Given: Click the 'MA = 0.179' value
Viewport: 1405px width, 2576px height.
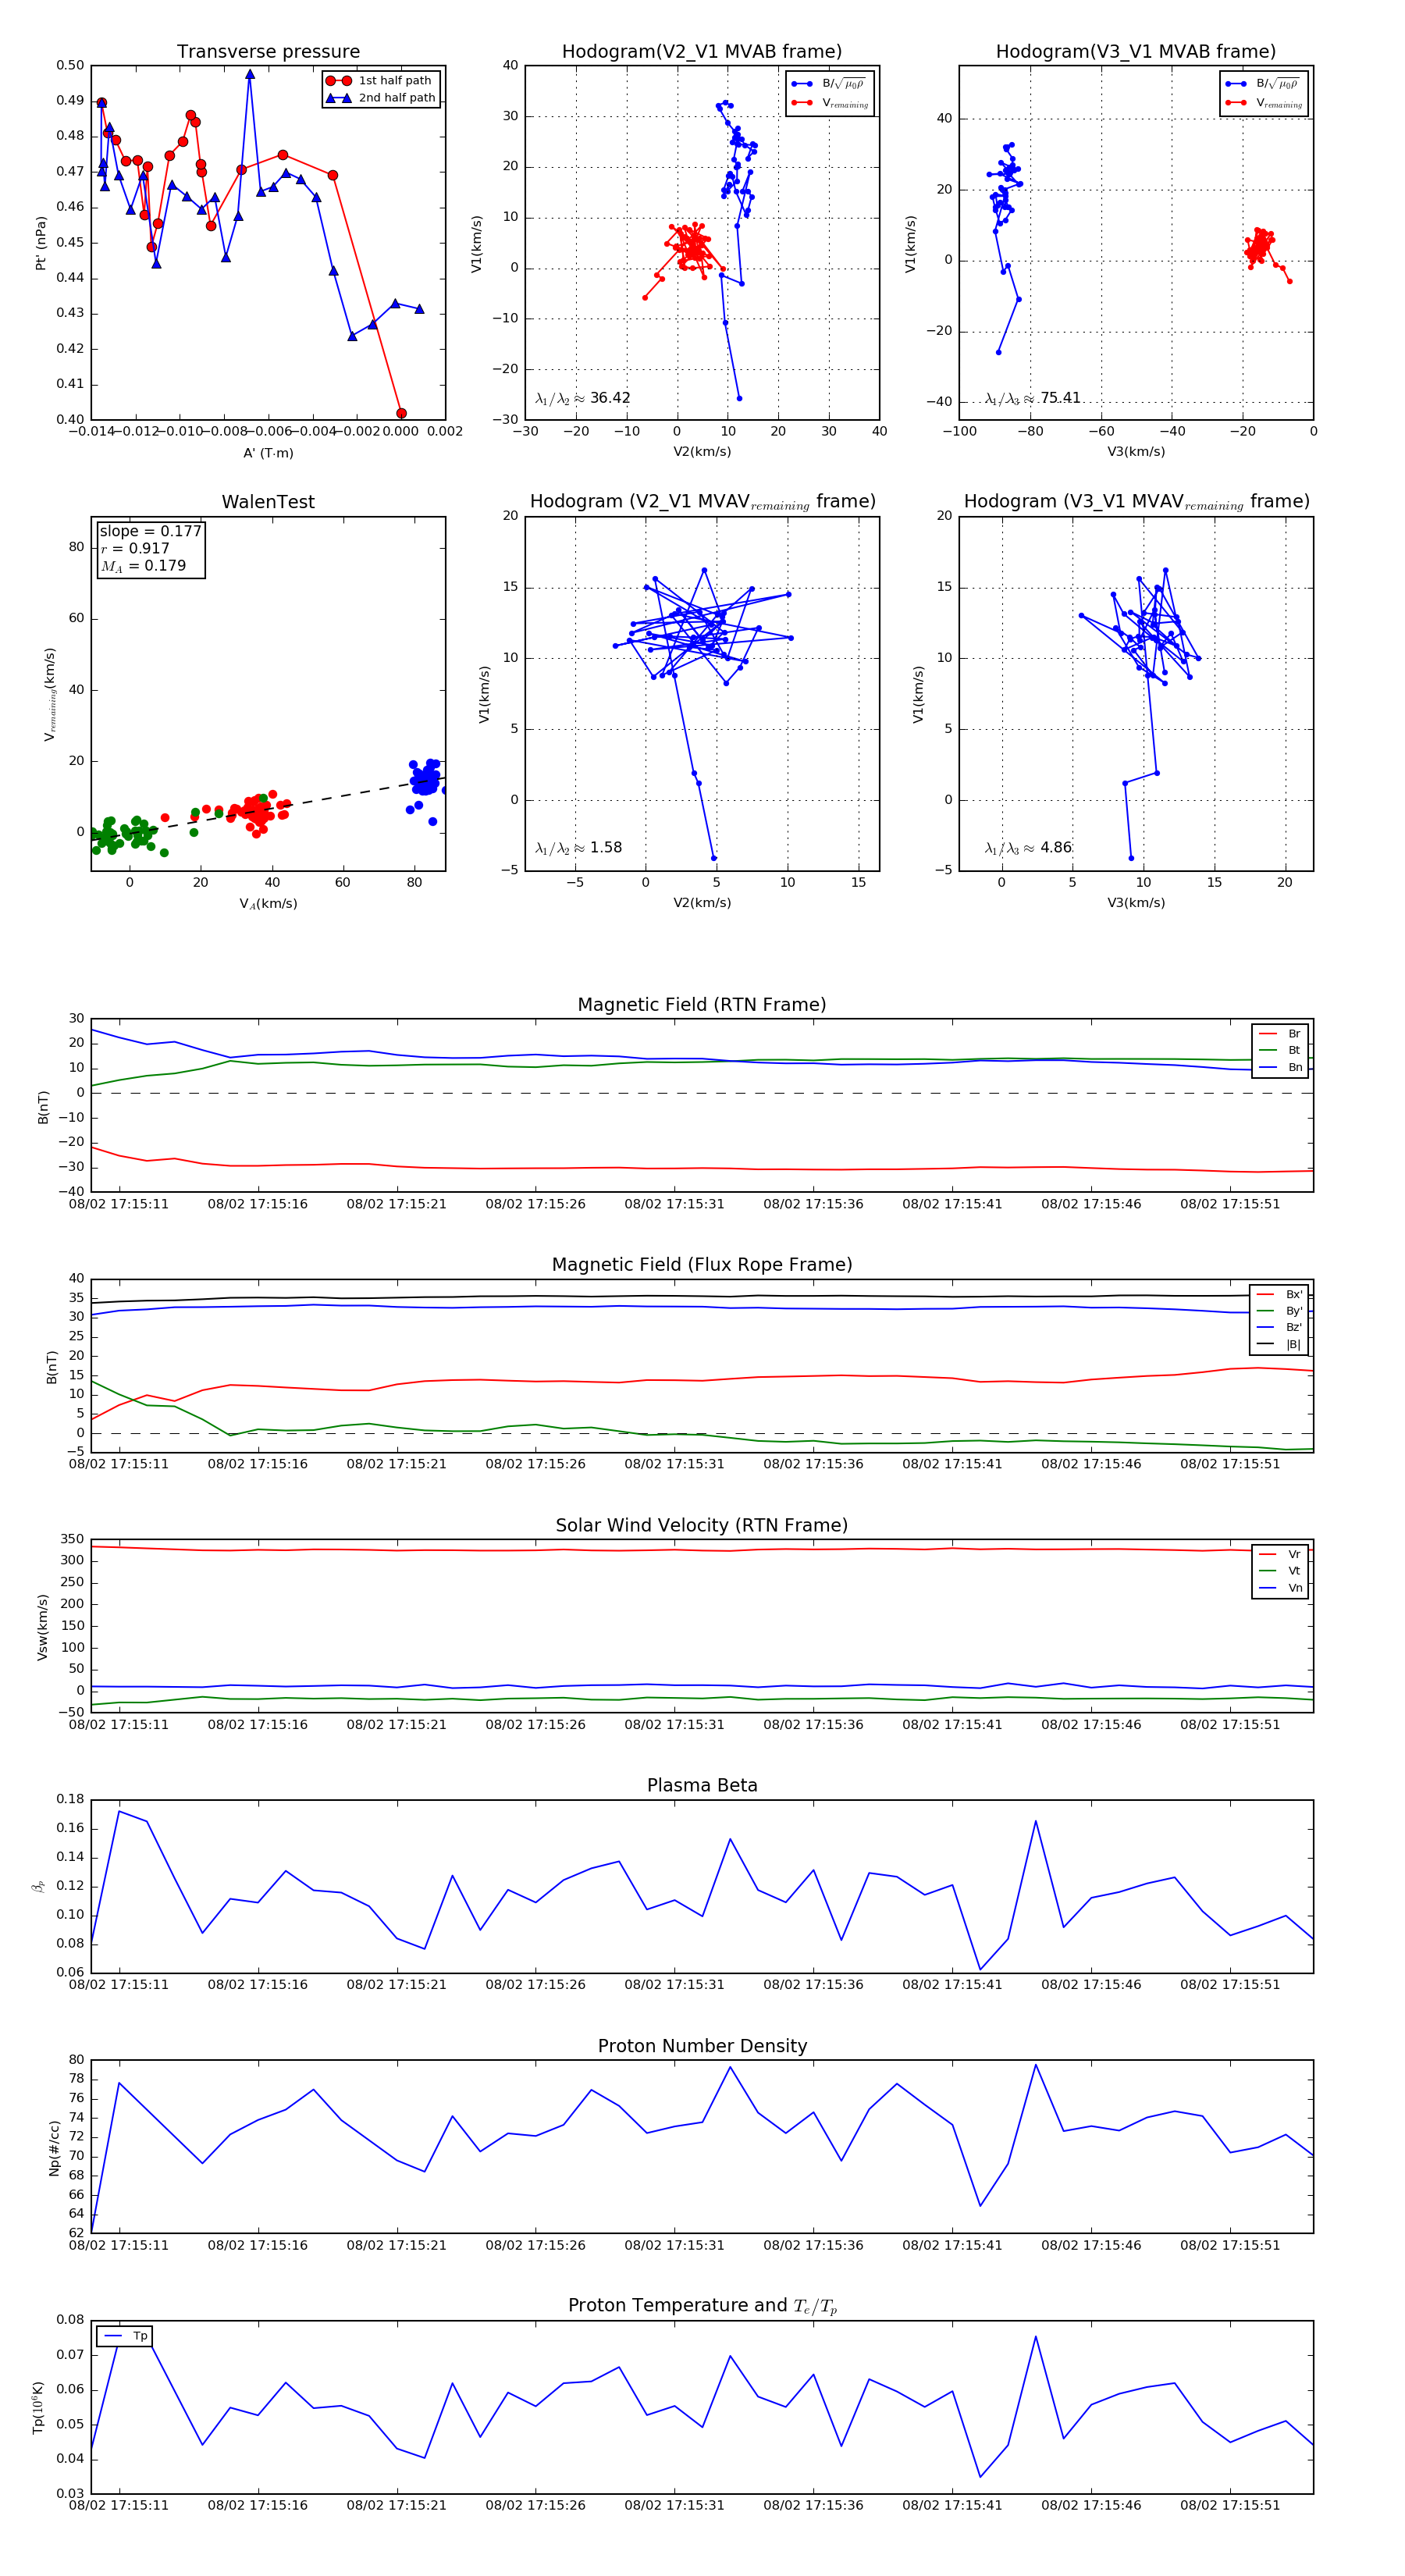Looking at the screenshot, I should click(x=143, y=566).
